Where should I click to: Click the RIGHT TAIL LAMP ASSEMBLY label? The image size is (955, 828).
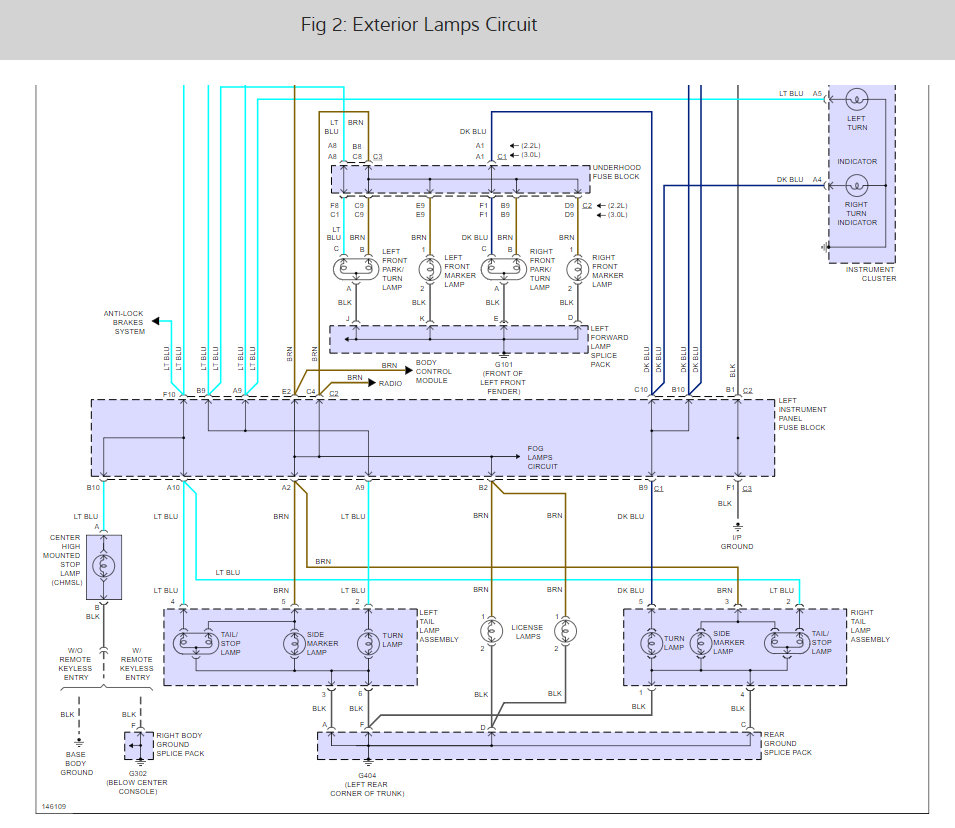(x=870, y=626)
